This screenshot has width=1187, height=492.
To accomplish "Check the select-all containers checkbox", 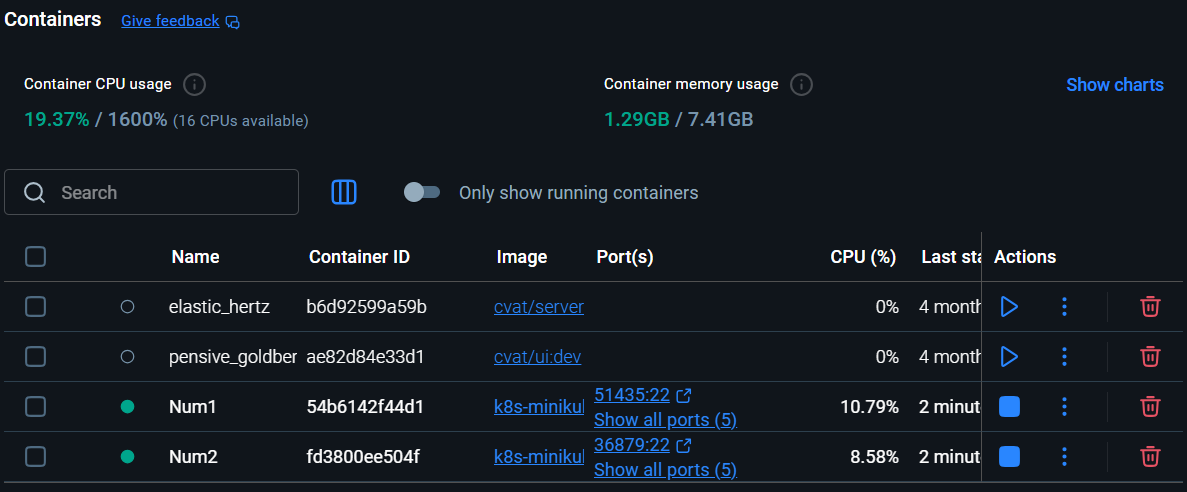I will click(35, 257).
